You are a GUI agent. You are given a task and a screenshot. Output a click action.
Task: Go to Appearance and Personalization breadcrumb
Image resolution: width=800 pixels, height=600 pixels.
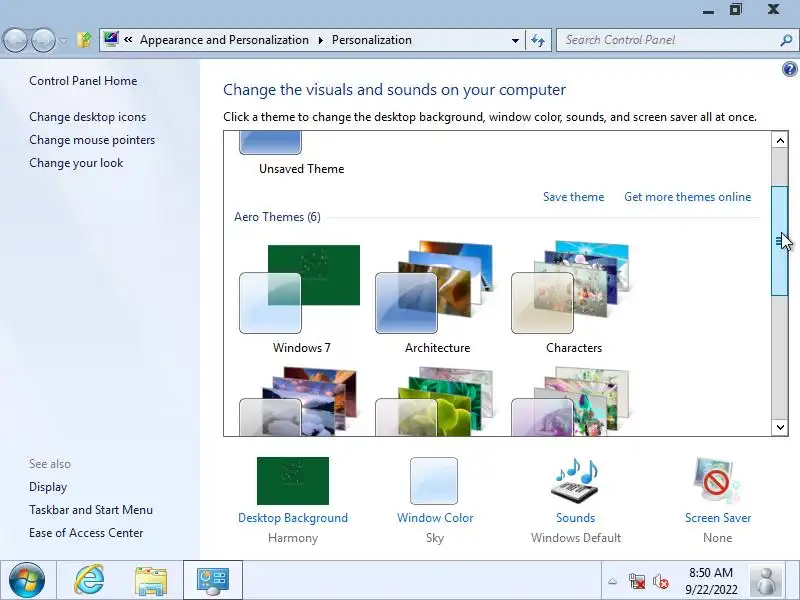pos(224,40)
